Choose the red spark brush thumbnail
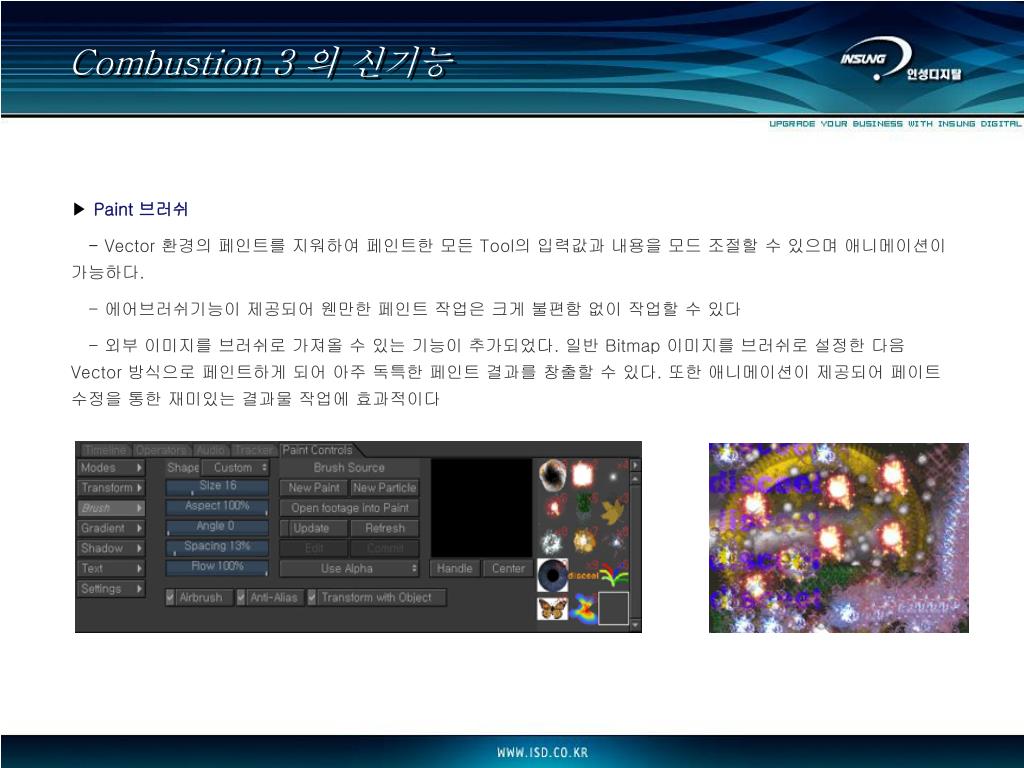The width and height of the screenshot is (1024, 768). tap(554, 507)
